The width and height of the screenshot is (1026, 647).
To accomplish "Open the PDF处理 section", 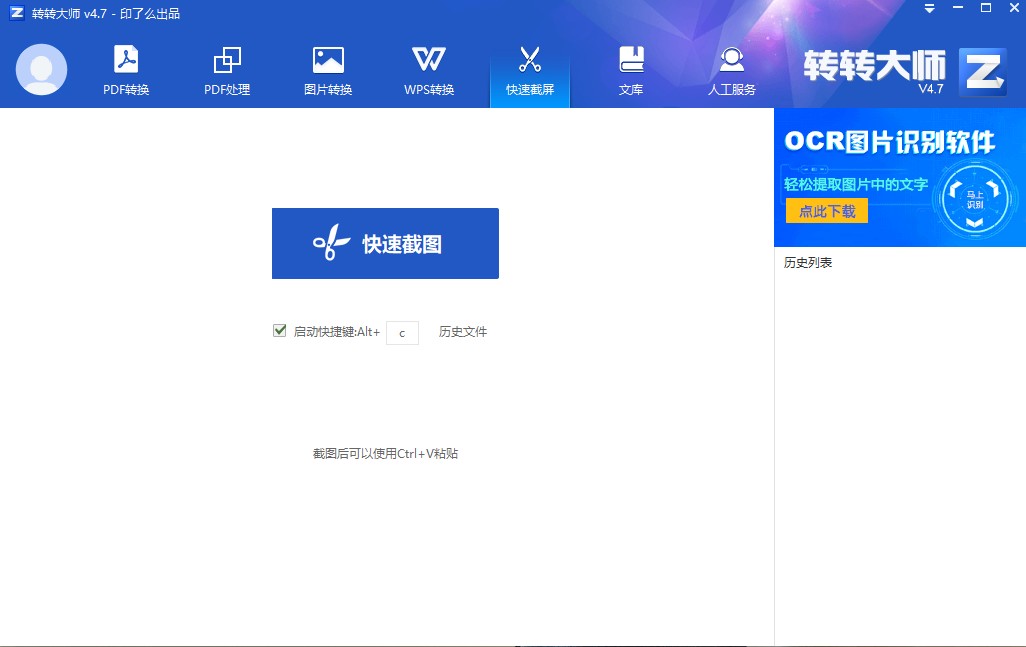I will point(227,71).
